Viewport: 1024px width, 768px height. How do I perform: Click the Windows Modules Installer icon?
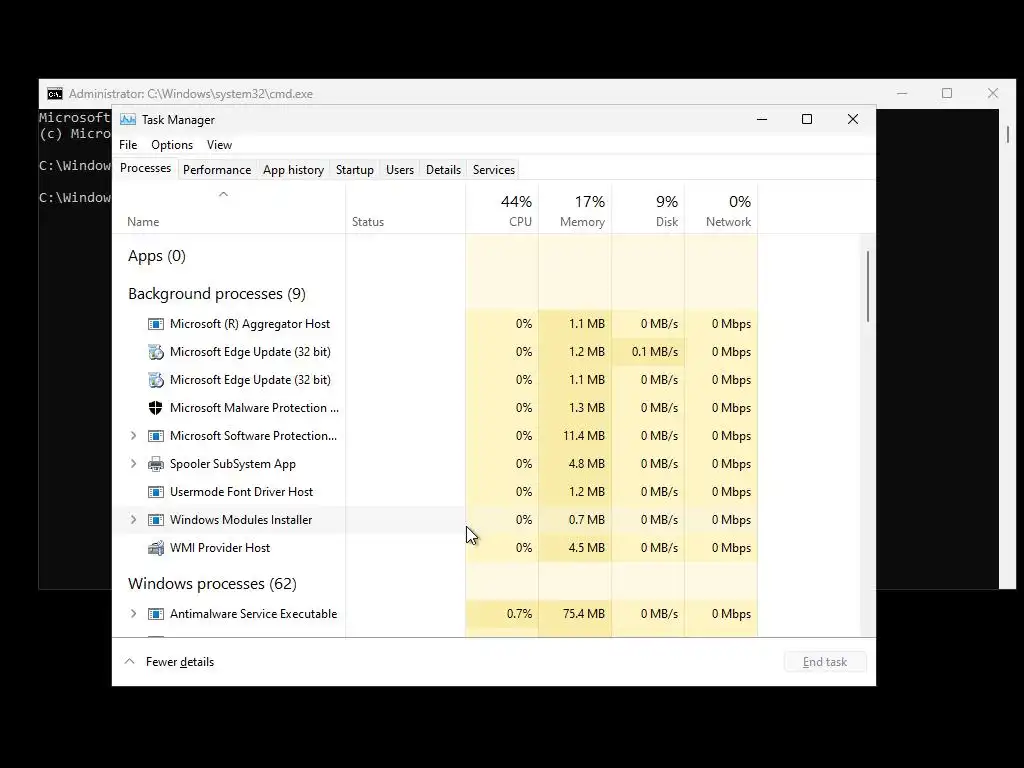point(155,520)
